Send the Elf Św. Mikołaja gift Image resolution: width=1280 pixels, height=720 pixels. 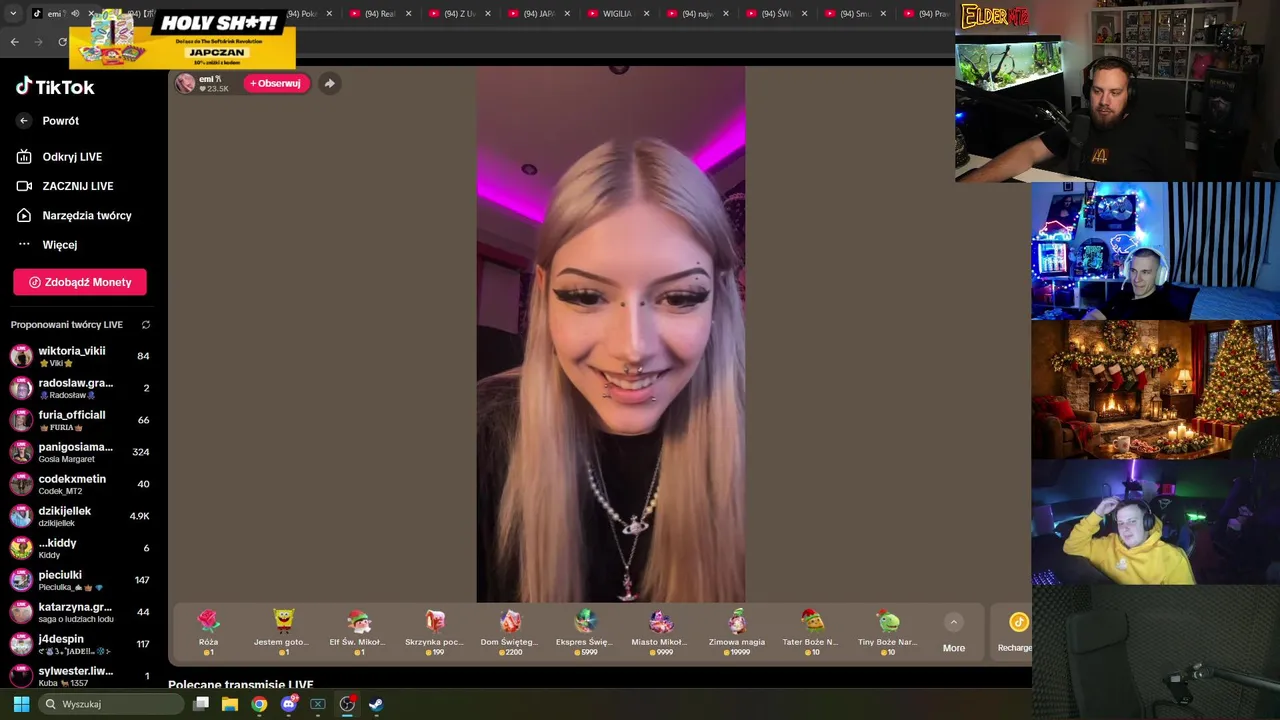[x=358, y=632]
